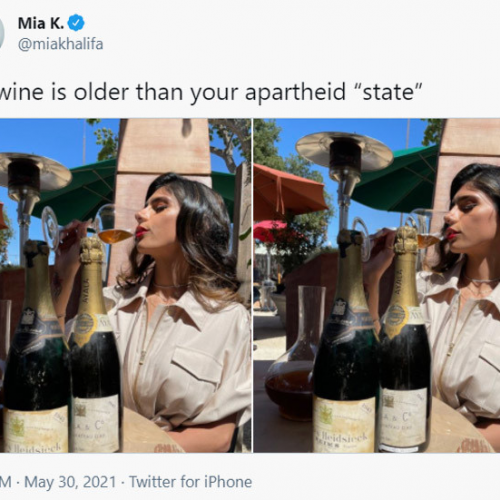Open the Mia K. display name
The width and height of the screenshot is (500, 500).
click(x=41, y=23)
